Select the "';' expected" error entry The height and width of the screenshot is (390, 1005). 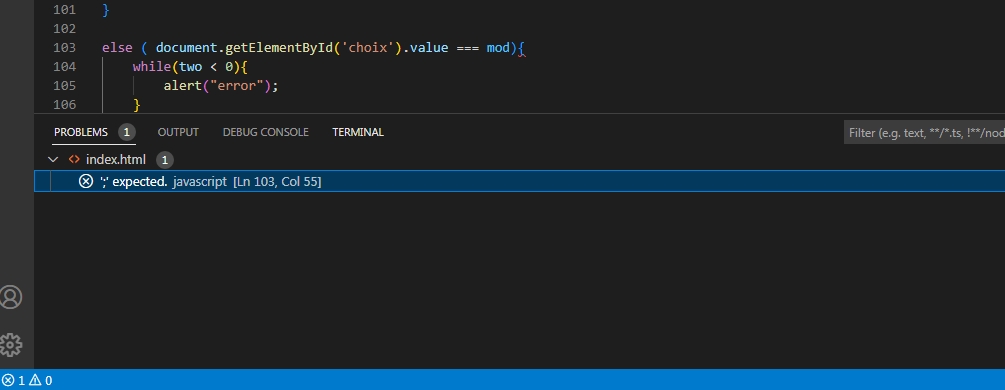[519, 182]
